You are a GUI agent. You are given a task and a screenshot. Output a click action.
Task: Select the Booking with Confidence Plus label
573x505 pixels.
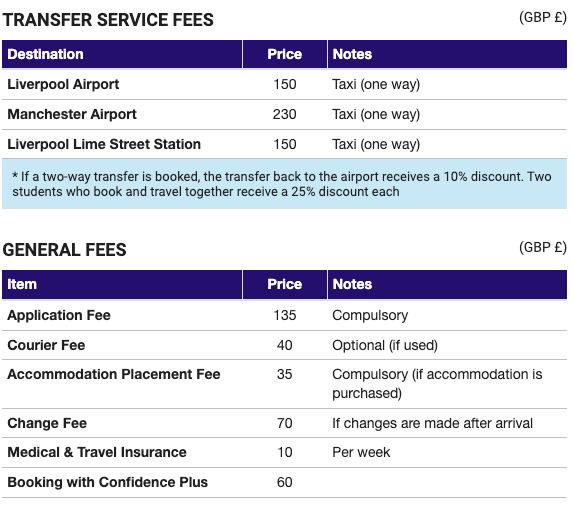pos(107,482)
